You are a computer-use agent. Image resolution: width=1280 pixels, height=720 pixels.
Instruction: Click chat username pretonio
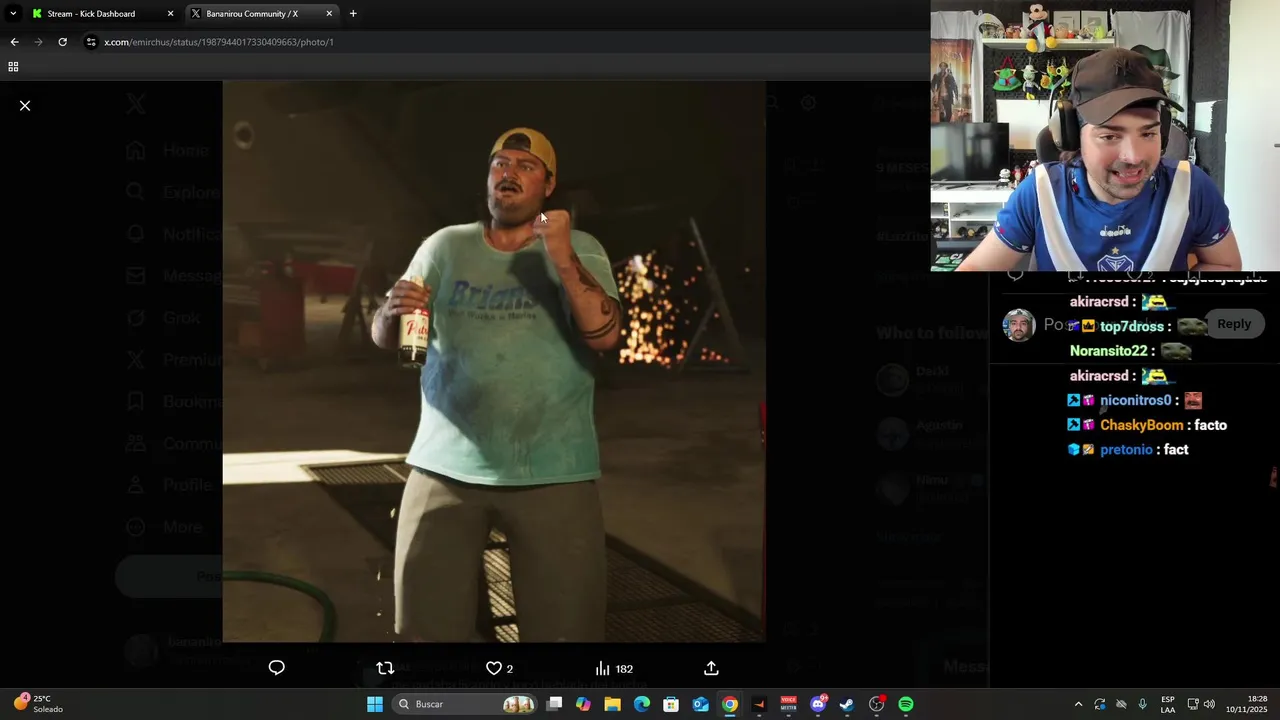click(x=1126, y=450)
